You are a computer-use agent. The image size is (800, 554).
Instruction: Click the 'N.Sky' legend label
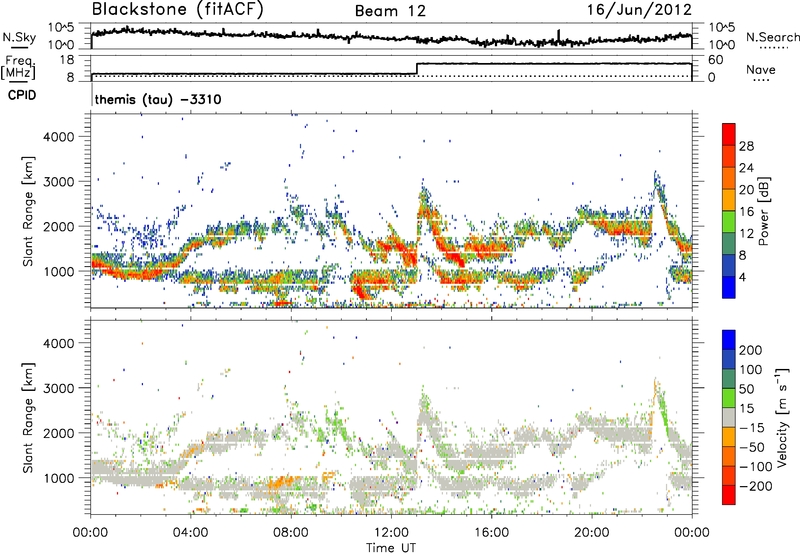[x=19, y=37]
